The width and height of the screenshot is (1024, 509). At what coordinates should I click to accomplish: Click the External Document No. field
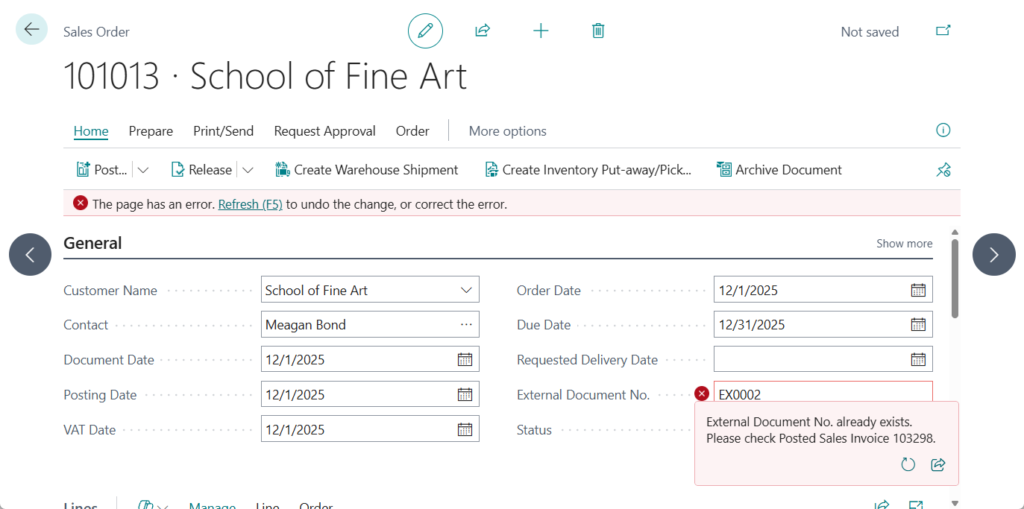pos(820,394)
